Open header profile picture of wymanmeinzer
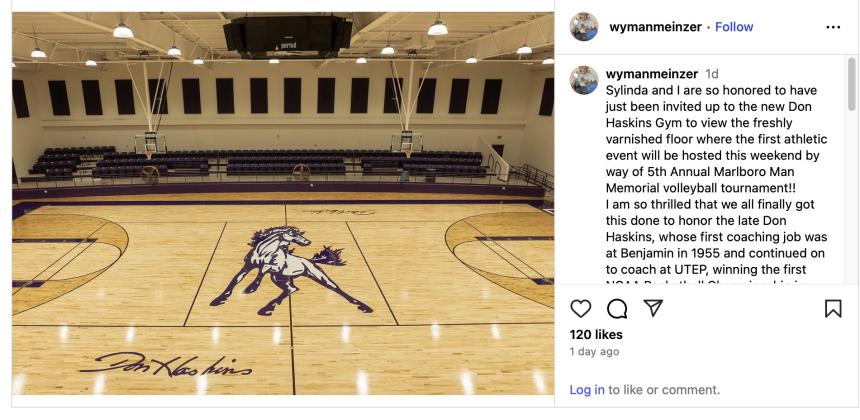Image resolution: width=860 pixels, height=420 pixels. tap(584, 27)
